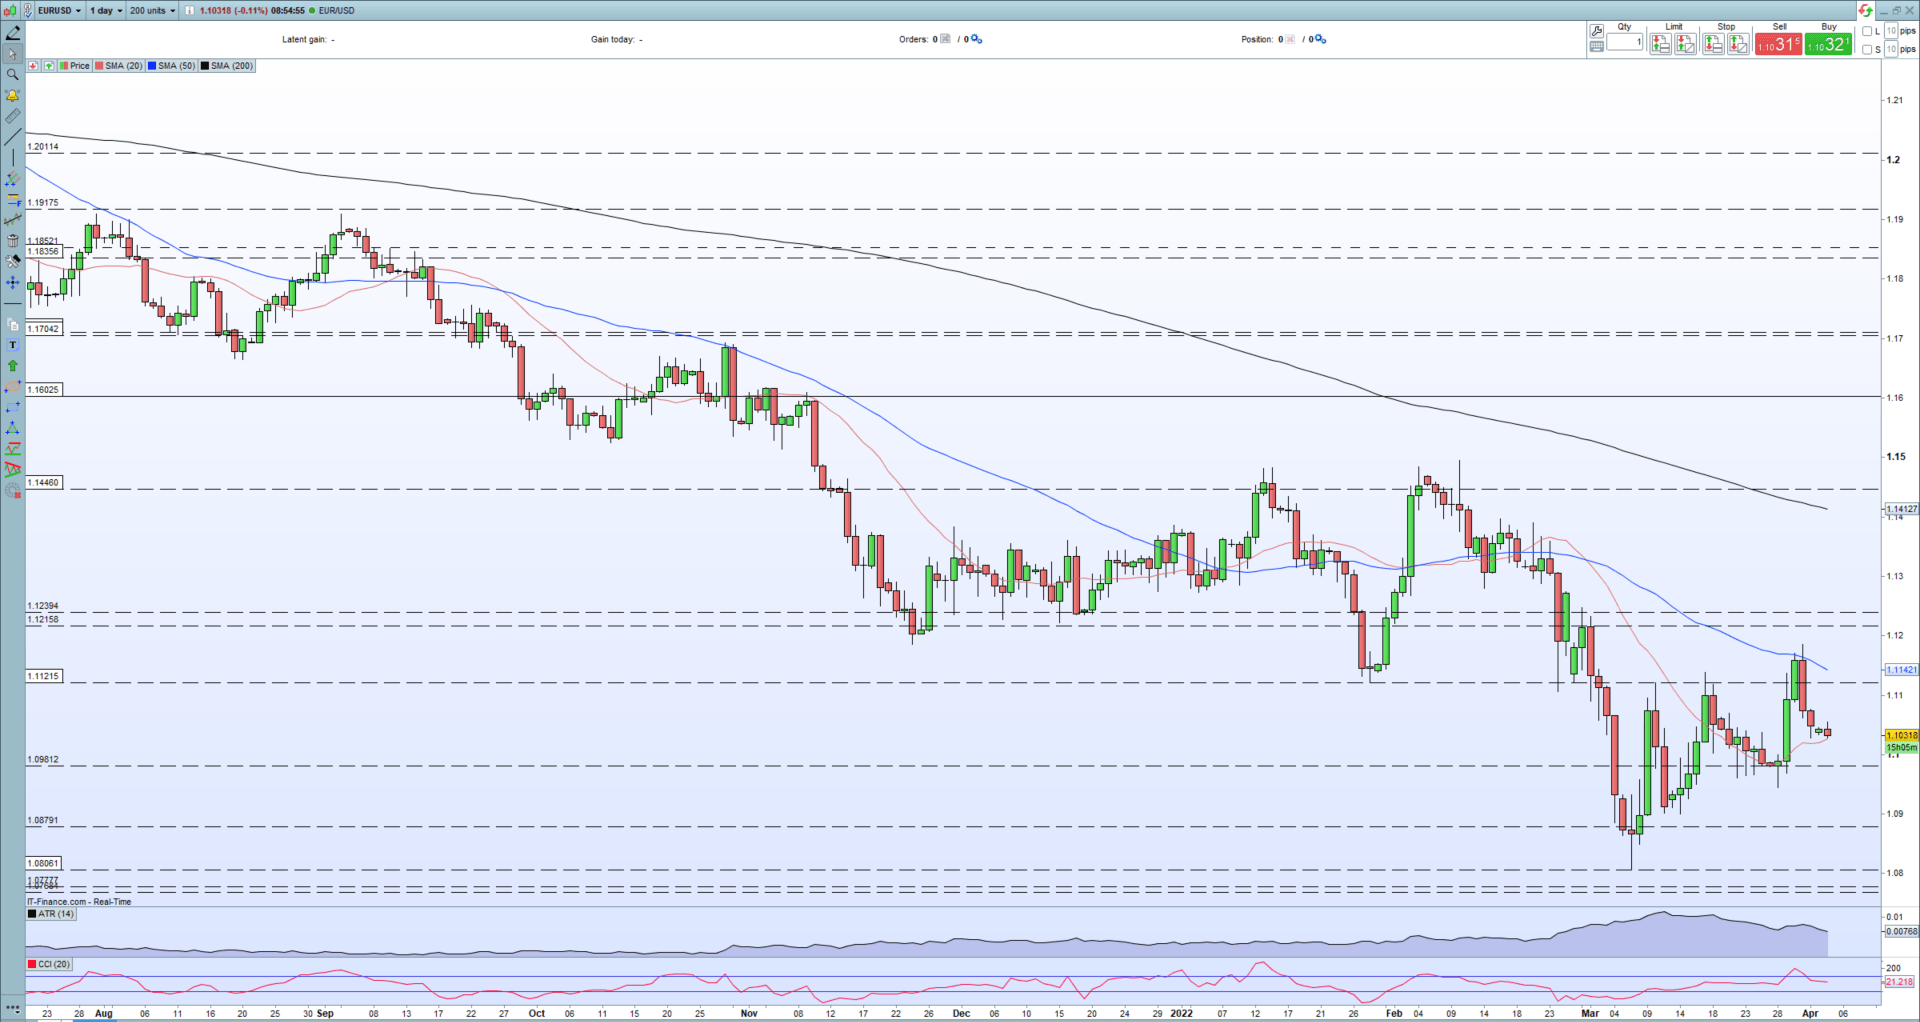Choose the rectangle drawing tool
1920x1022 pixels.
[13, 407]
